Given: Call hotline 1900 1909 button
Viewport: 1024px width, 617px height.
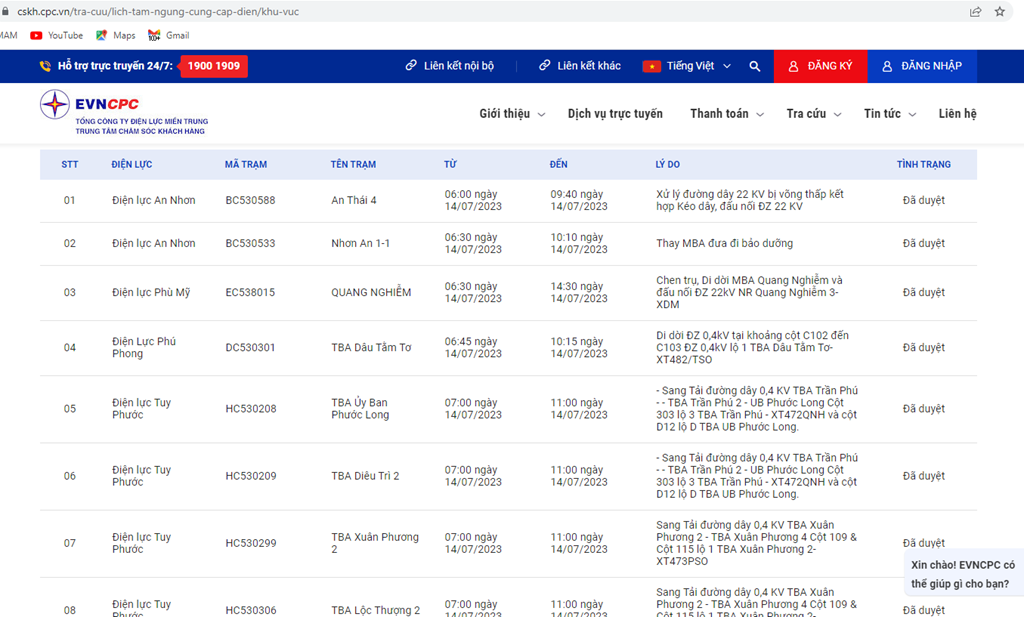Looking at the screenshot, I should tap(214, 66).
